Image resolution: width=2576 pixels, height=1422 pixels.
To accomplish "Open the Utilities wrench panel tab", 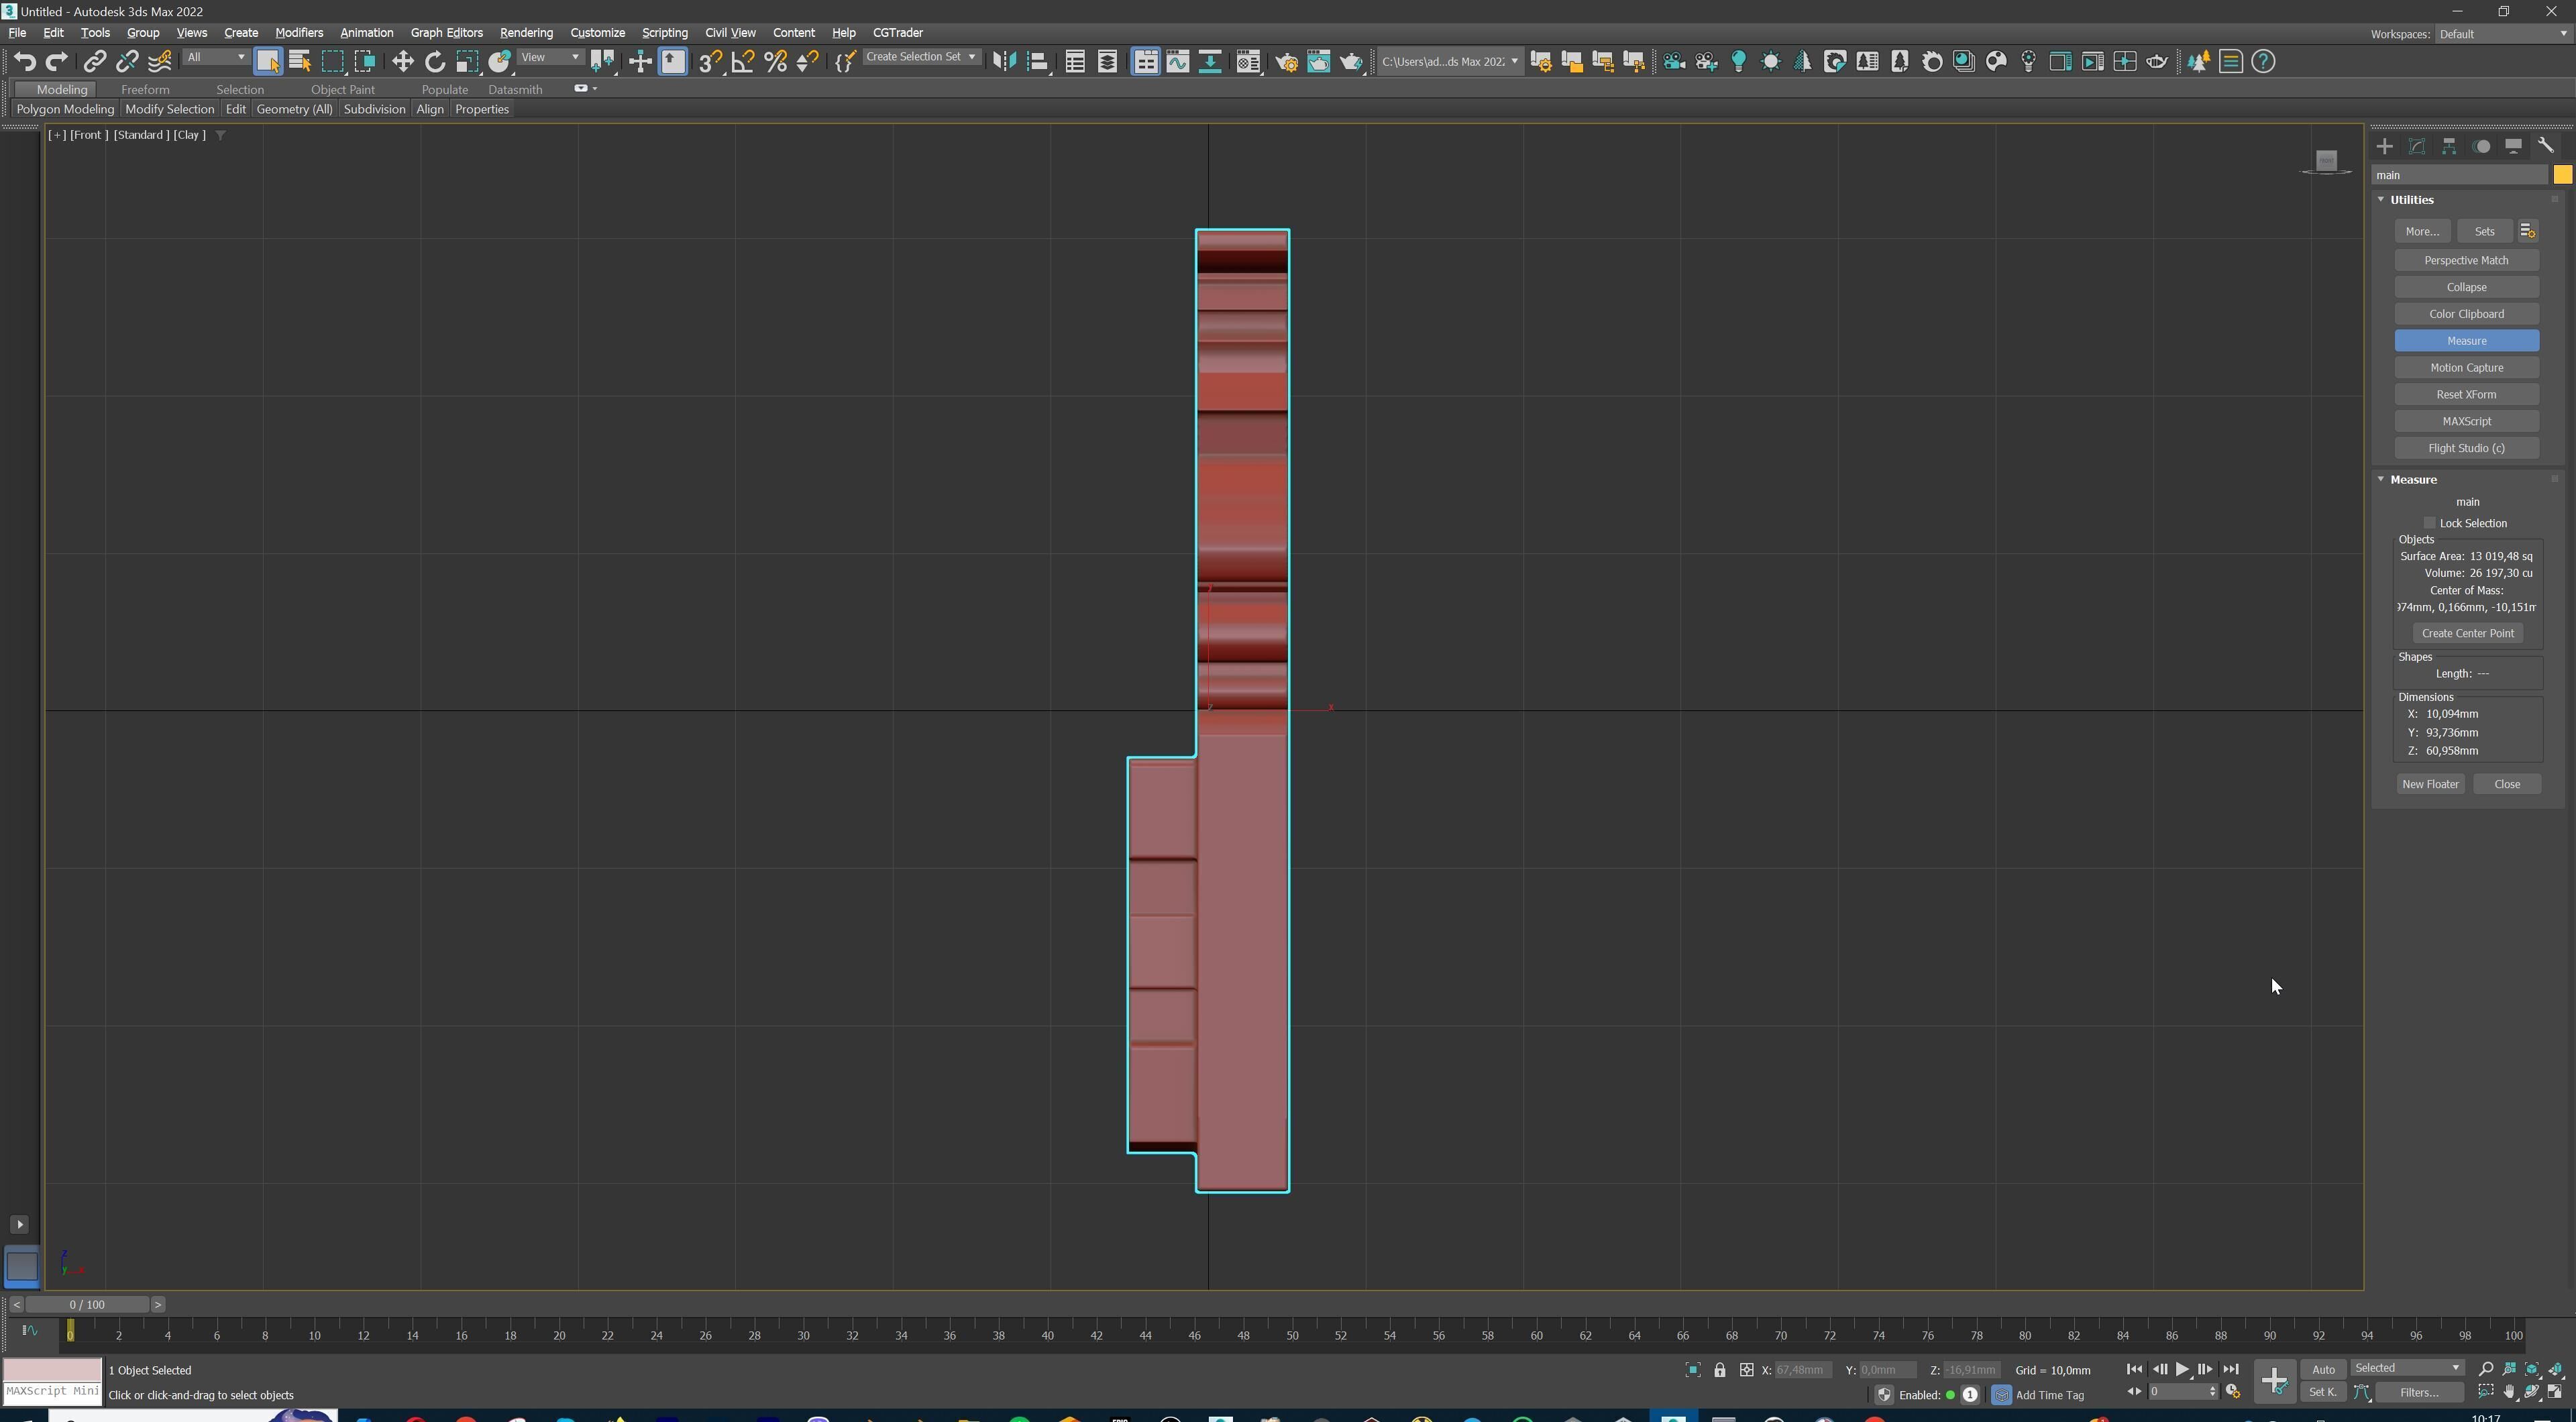I will pyautogui.click(x=2546, y=146).
